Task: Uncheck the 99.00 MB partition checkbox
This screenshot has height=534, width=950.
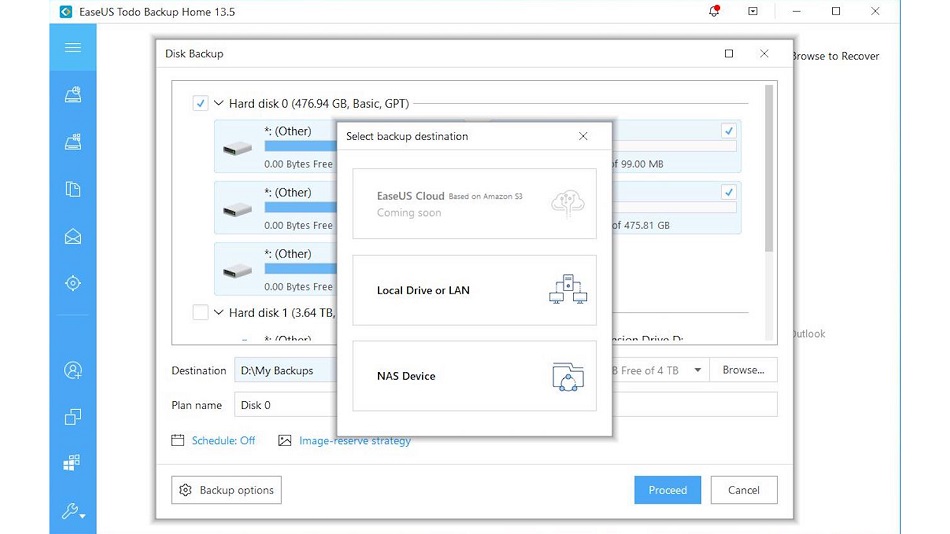Action: pos(728,130)
